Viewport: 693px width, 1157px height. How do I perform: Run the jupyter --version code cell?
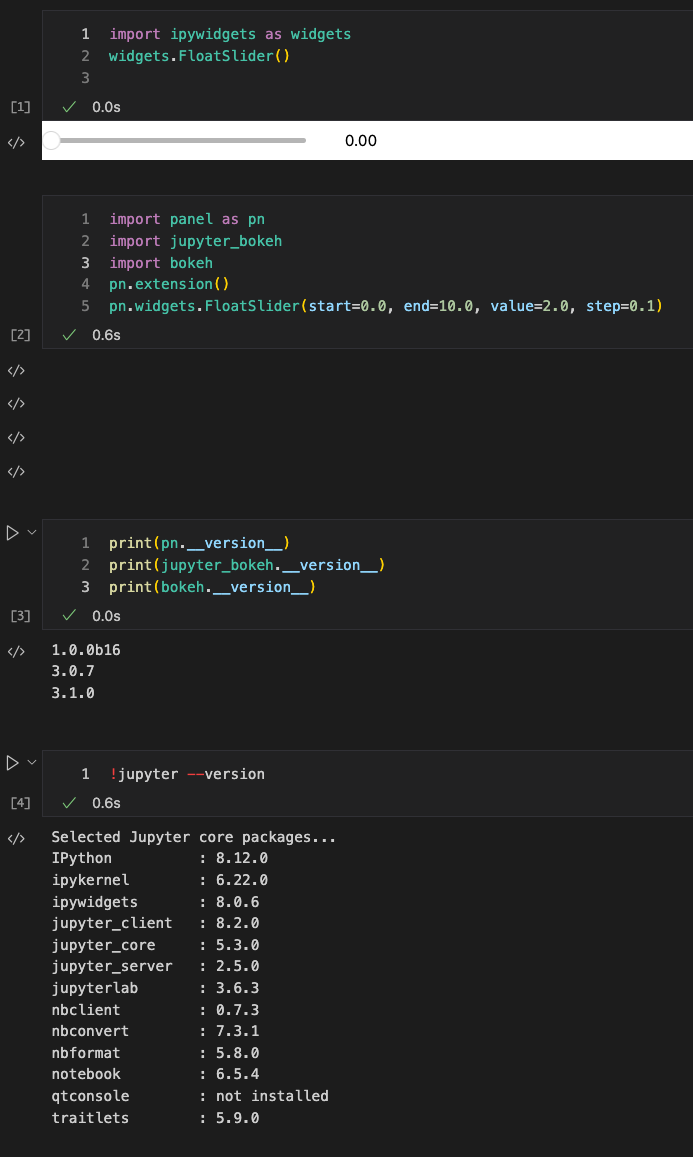(x=13, y=762)
